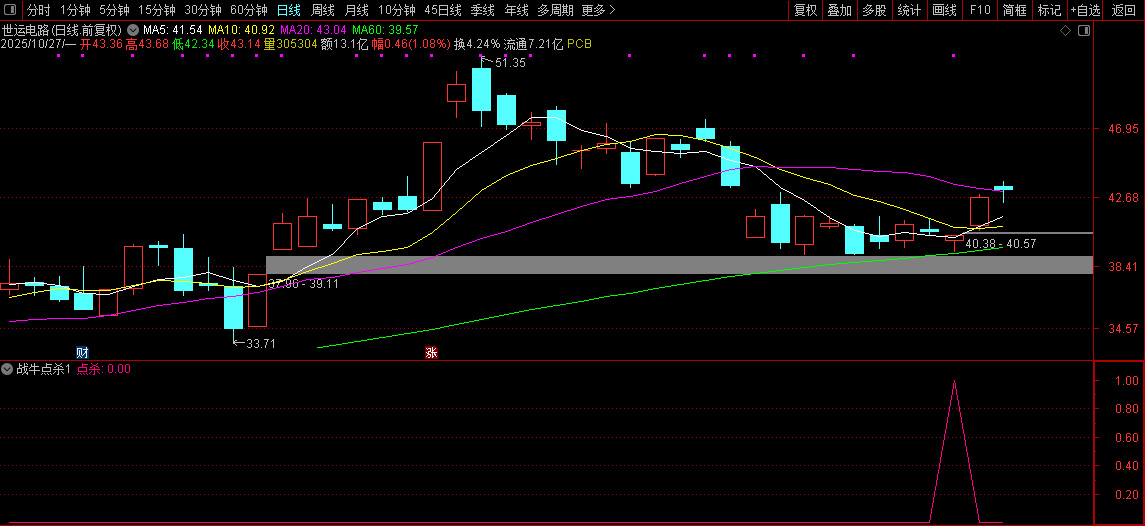Toggle the left sidebar panel icon
Screen dimensions: 1145x526
coord(9,10)
